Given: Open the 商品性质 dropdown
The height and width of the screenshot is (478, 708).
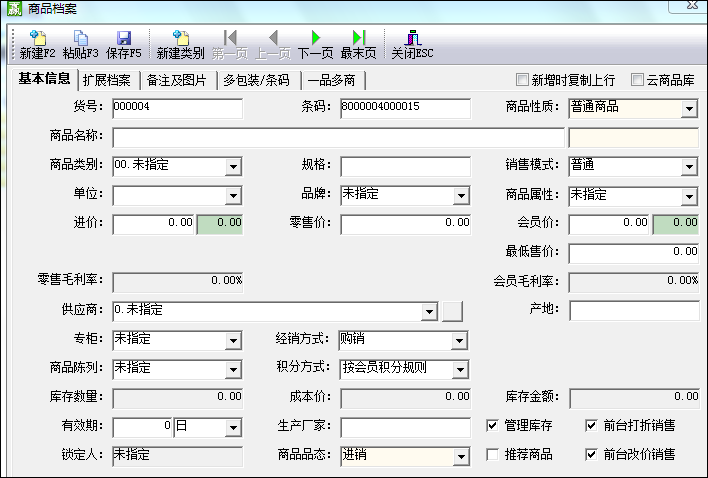Looking at the screenshot, I should [689, 109].
